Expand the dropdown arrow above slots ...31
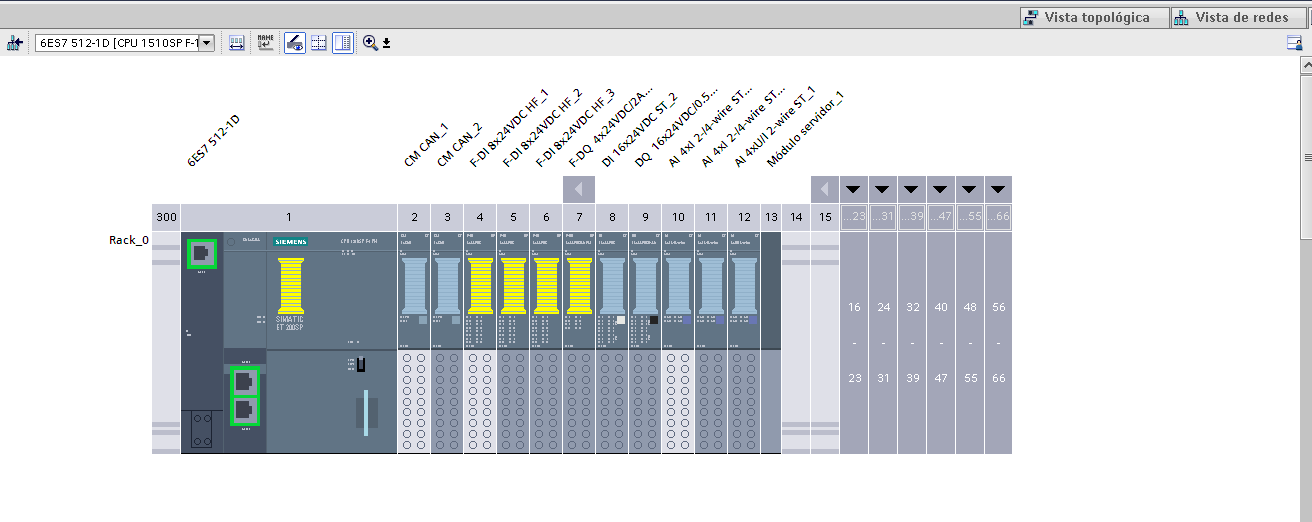Image resolution: width=1312 pixels, height=522 pixels. (882, 189)
